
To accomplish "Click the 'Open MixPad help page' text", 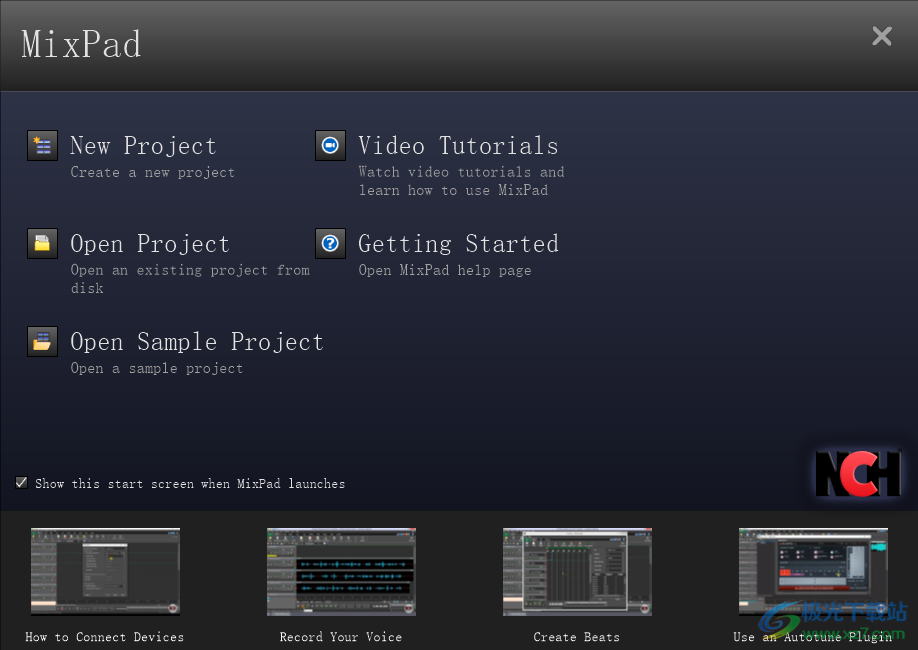I will [445, 271].
